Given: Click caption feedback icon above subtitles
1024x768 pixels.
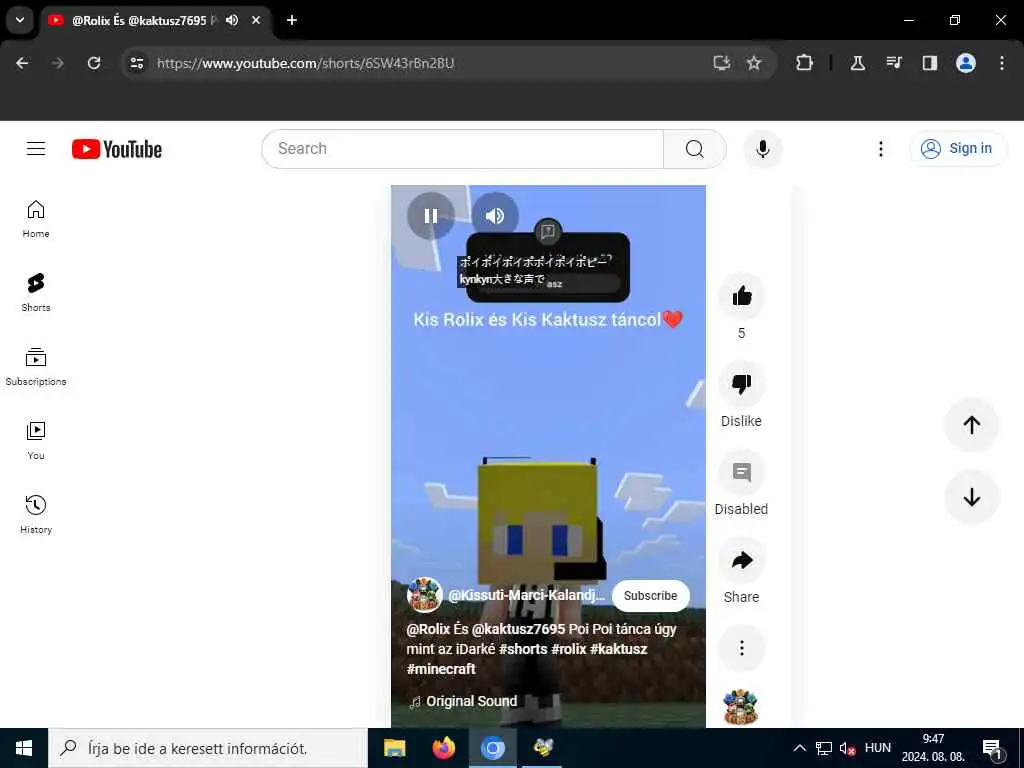Looking at the screenshot, I should tap(547, 231).
